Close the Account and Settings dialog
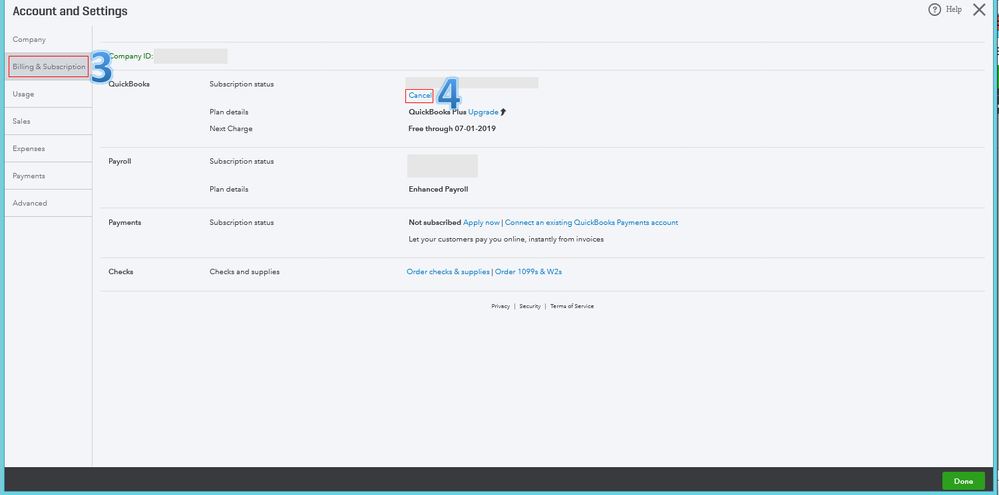Image resolution: width=999 pixels, height=495 pixels. coord(979,10)
